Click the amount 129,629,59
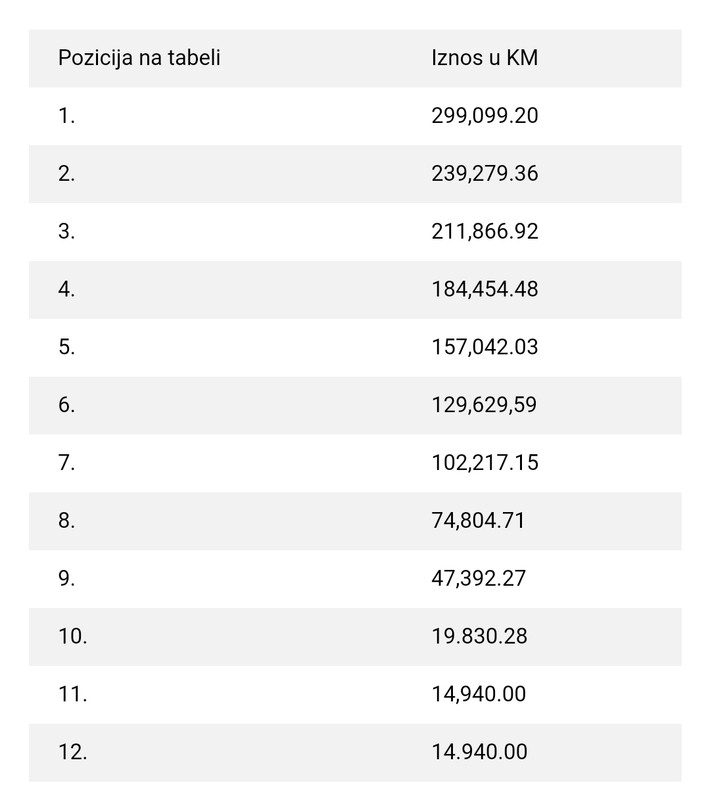 (x=484, y=405)
